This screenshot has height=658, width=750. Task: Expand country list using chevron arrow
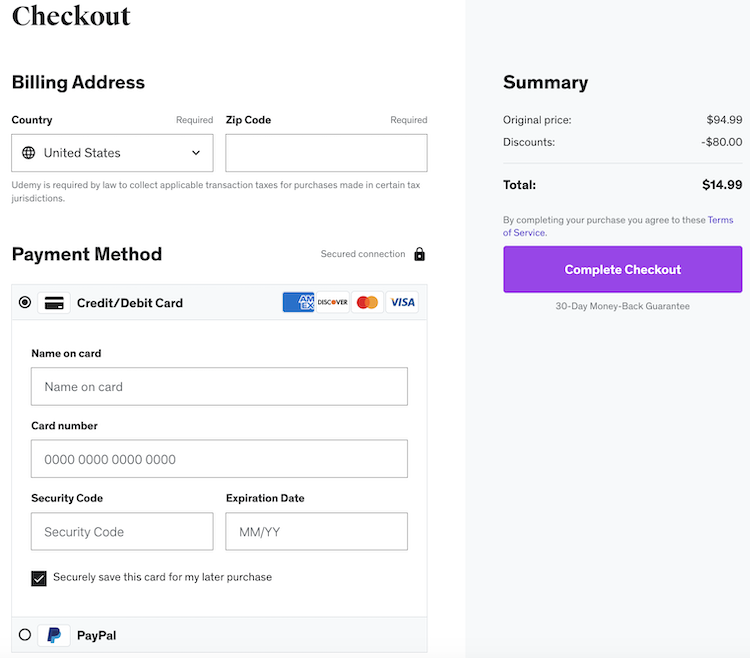tap(196, 153)
